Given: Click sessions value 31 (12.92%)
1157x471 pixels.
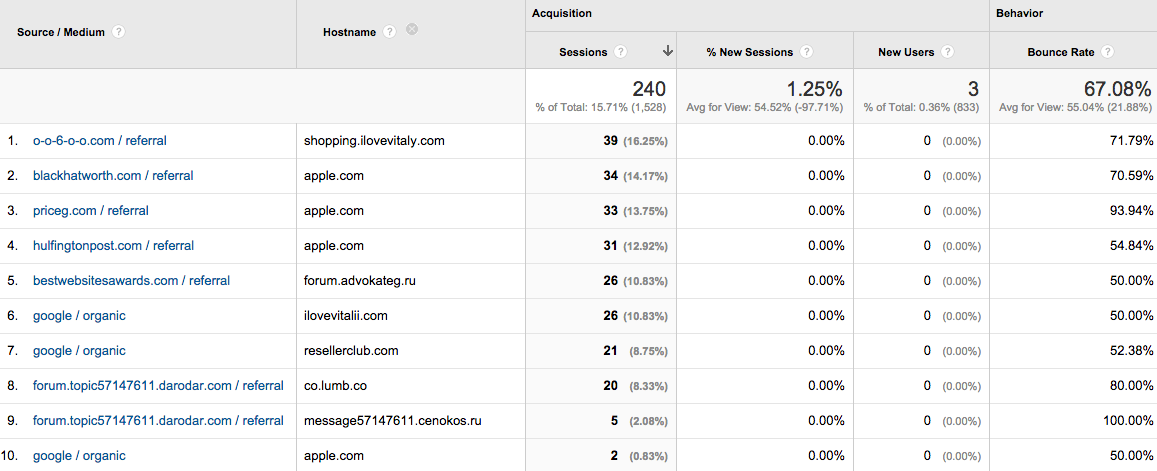Looking at the screenshot, I should coord(635,245).
